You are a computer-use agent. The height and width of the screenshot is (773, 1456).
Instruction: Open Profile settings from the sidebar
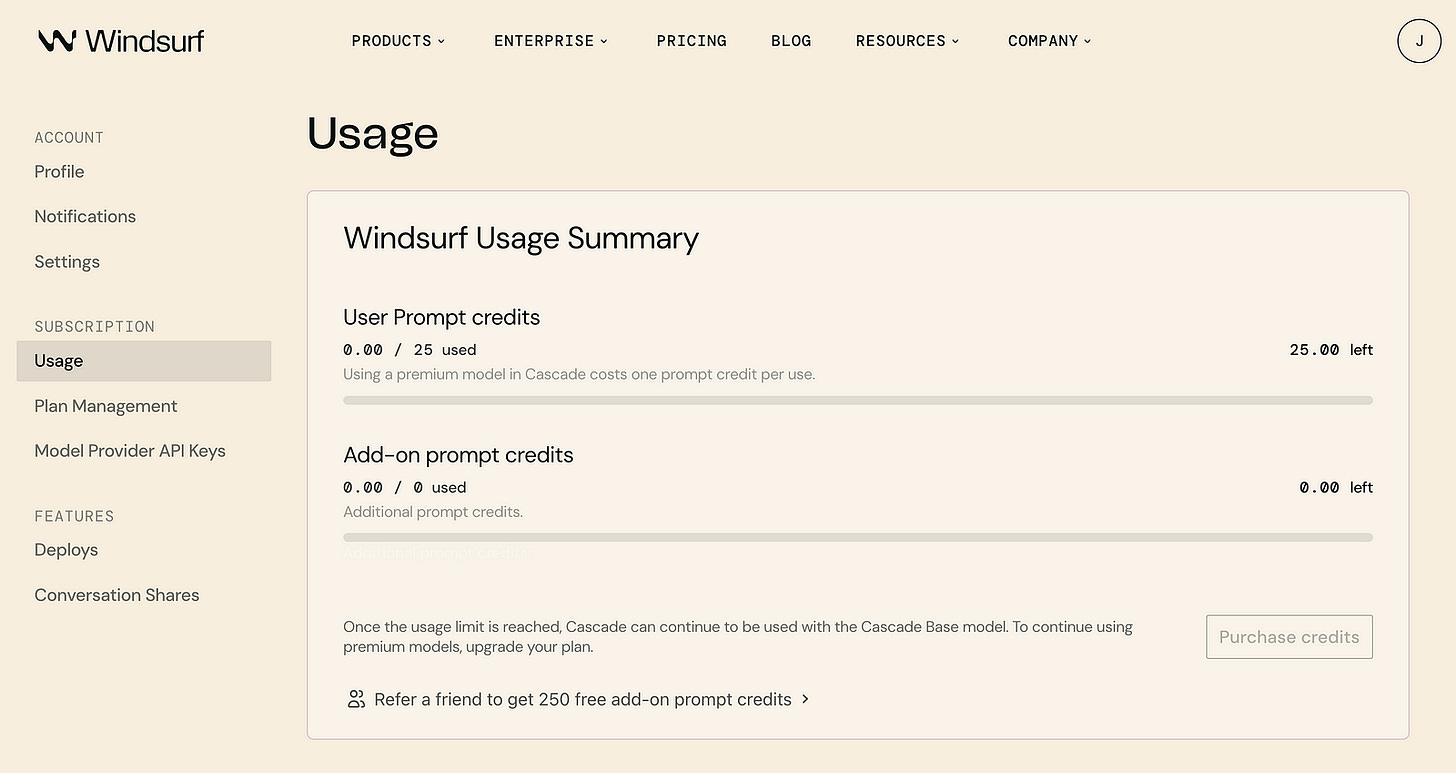[x=59, y=171]
